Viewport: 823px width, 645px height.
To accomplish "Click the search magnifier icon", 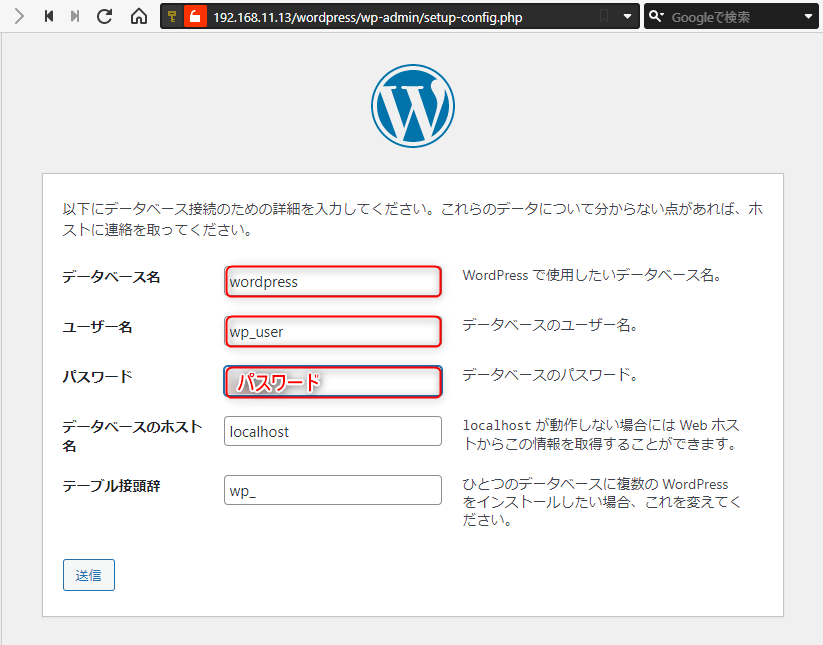I will tap(657, 17).
